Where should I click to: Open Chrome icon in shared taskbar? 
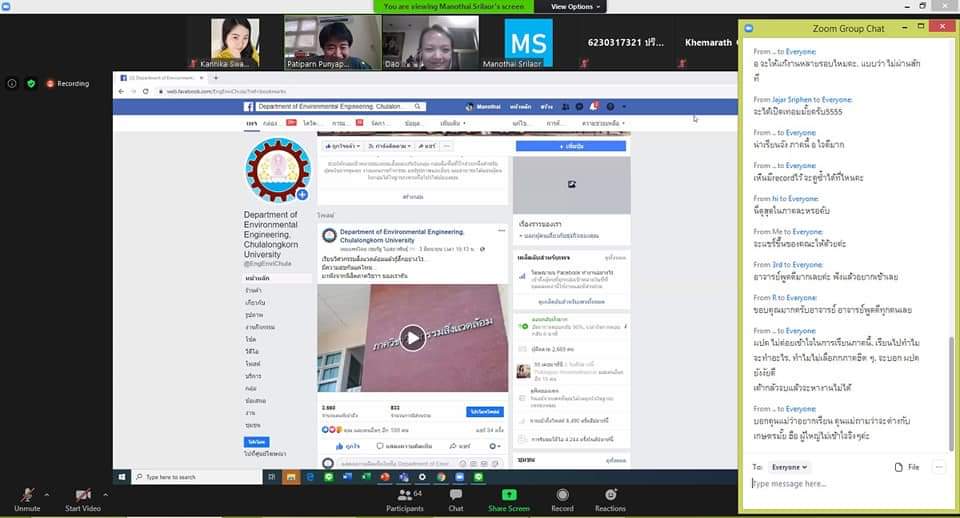(441, 477)
